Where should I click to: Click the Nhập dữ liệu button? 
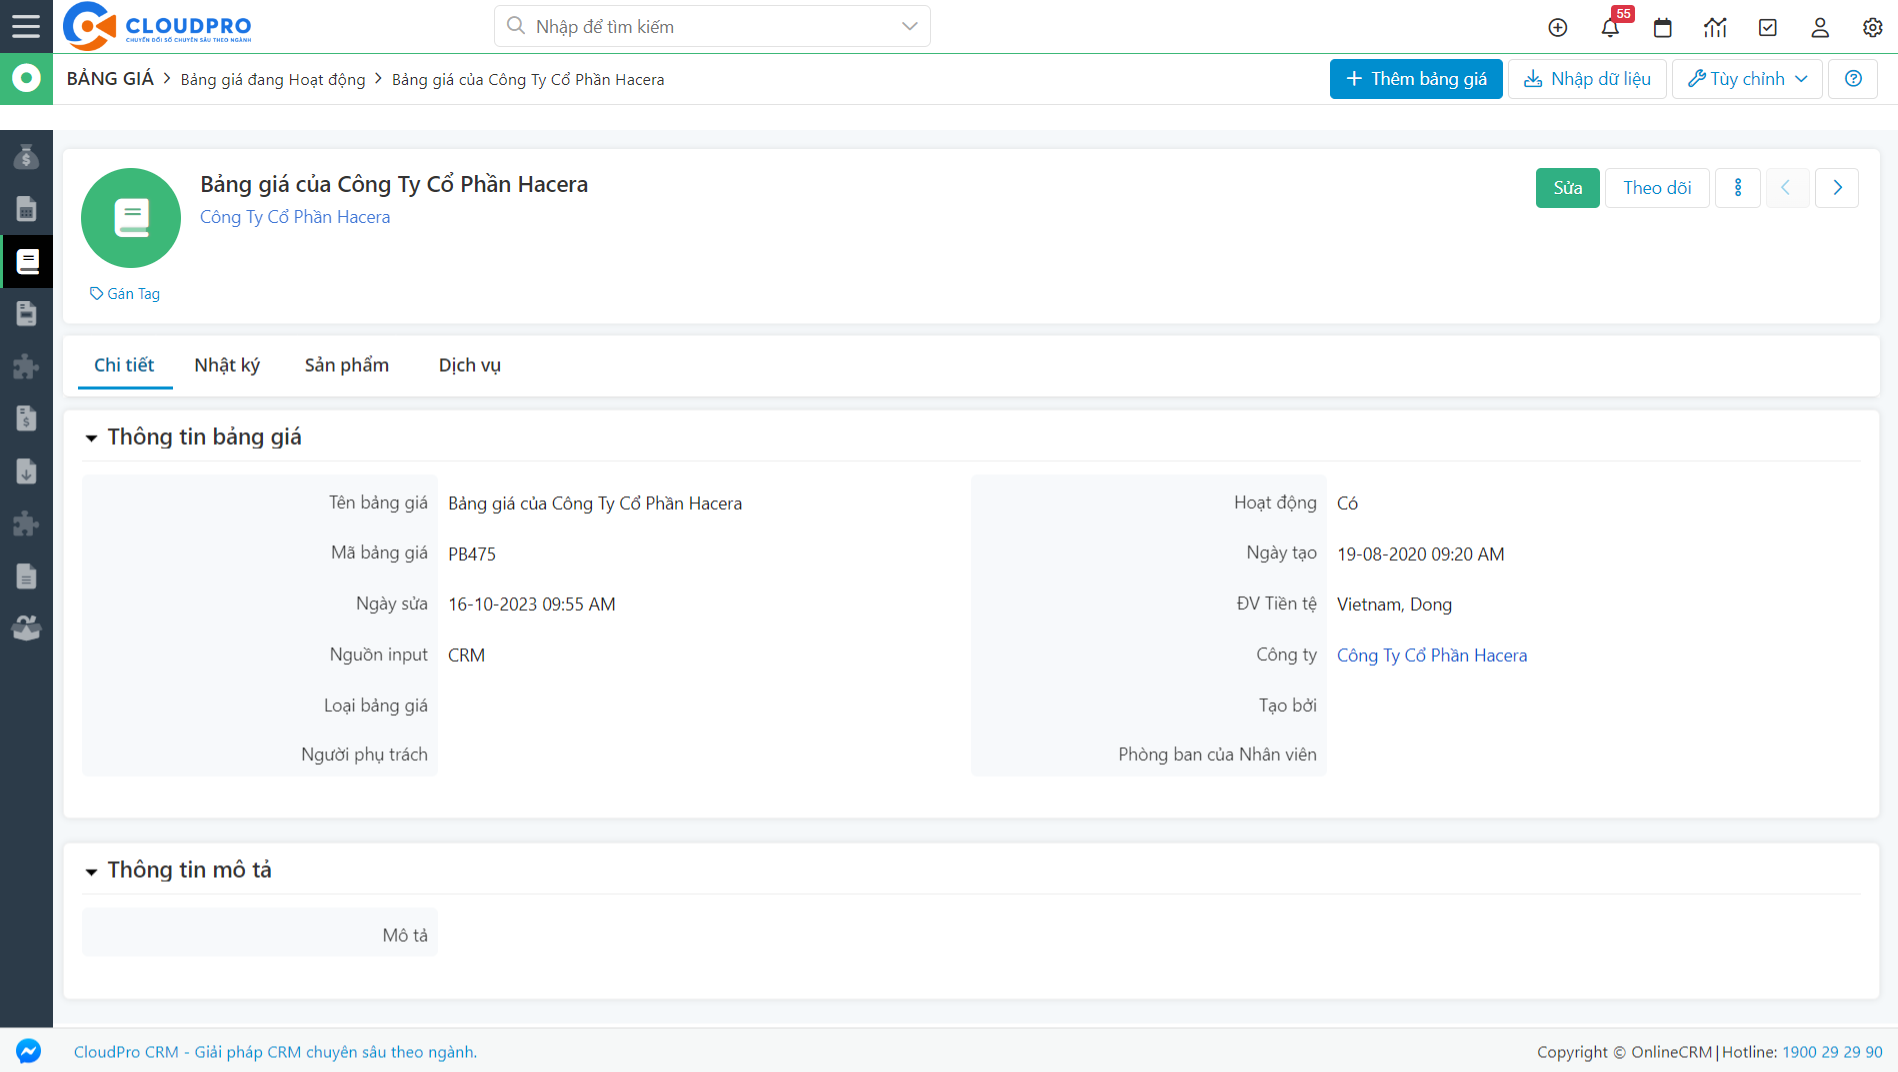tap(1587, 79)
